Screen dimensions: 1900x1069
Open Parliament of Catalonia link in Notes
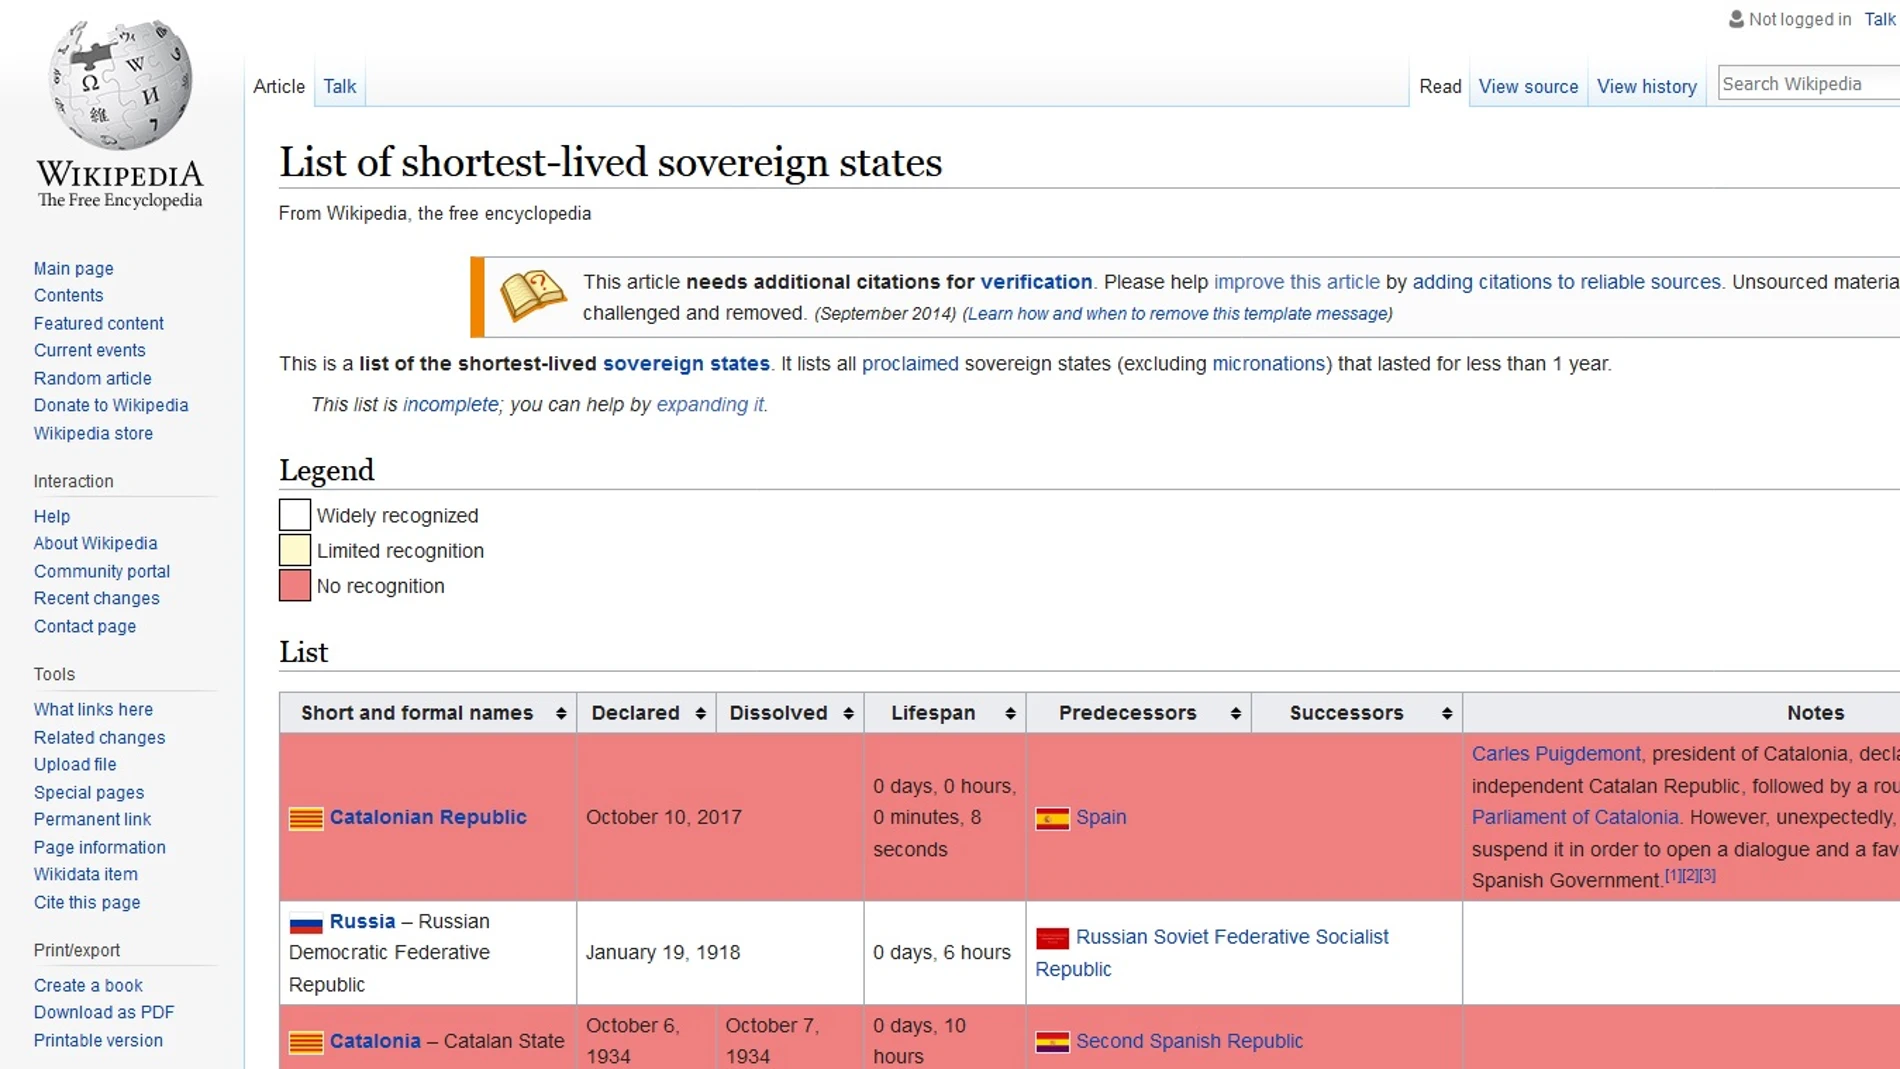(x=1575, y=817)
